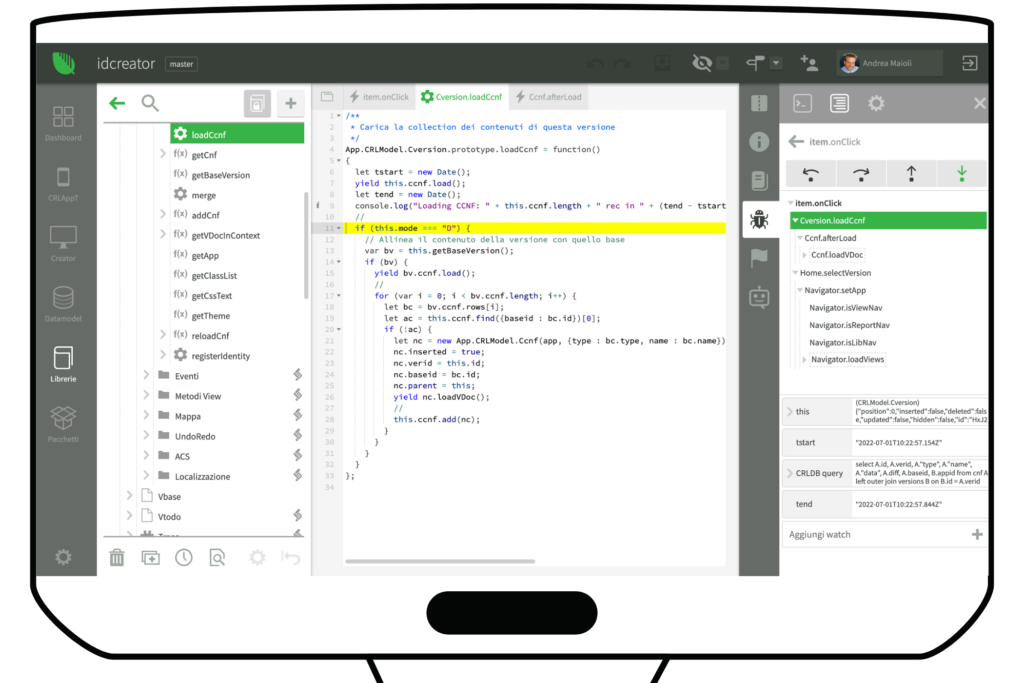1024x683 pixels.
Task: Click the step over debugger button
Action: (x=861, y=174)
